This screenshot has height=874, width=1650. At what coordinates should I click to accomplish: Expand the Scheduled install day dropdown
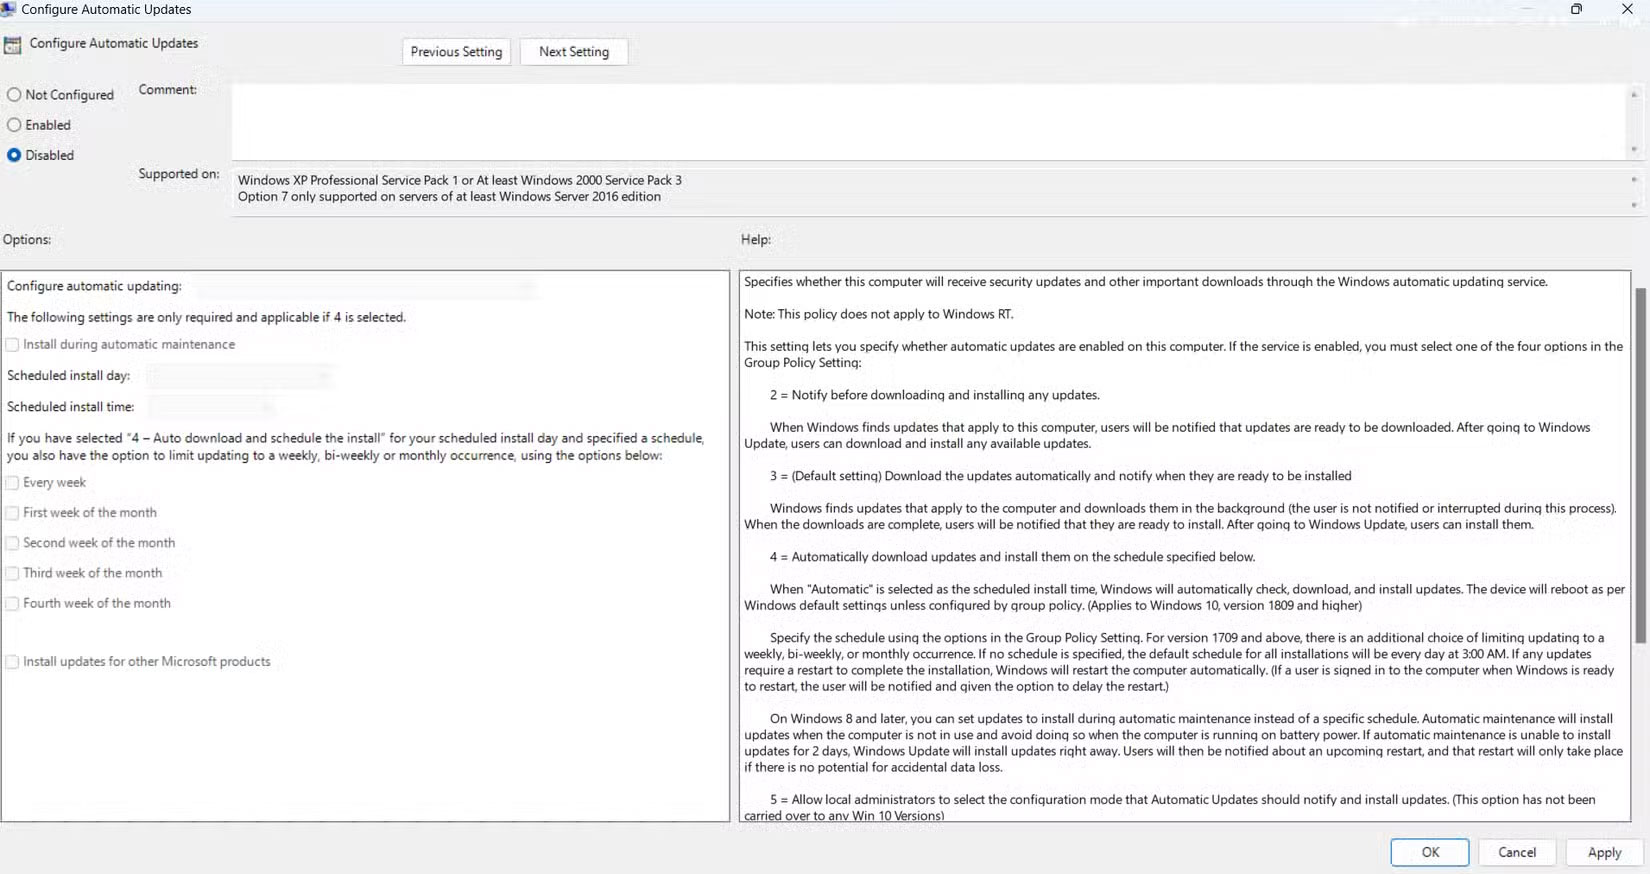pyautogui.click(x=240, y=377)
